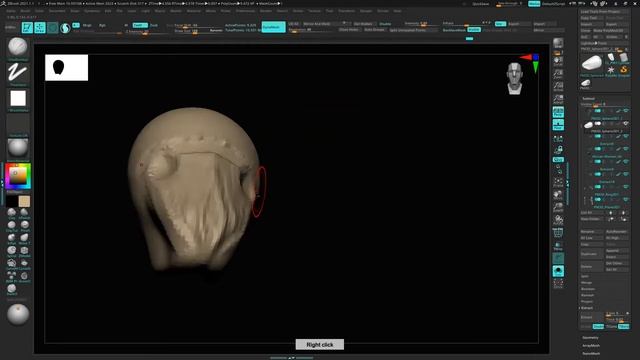Click the AAHalf icon
640x360 pixels.
[558, 99]
